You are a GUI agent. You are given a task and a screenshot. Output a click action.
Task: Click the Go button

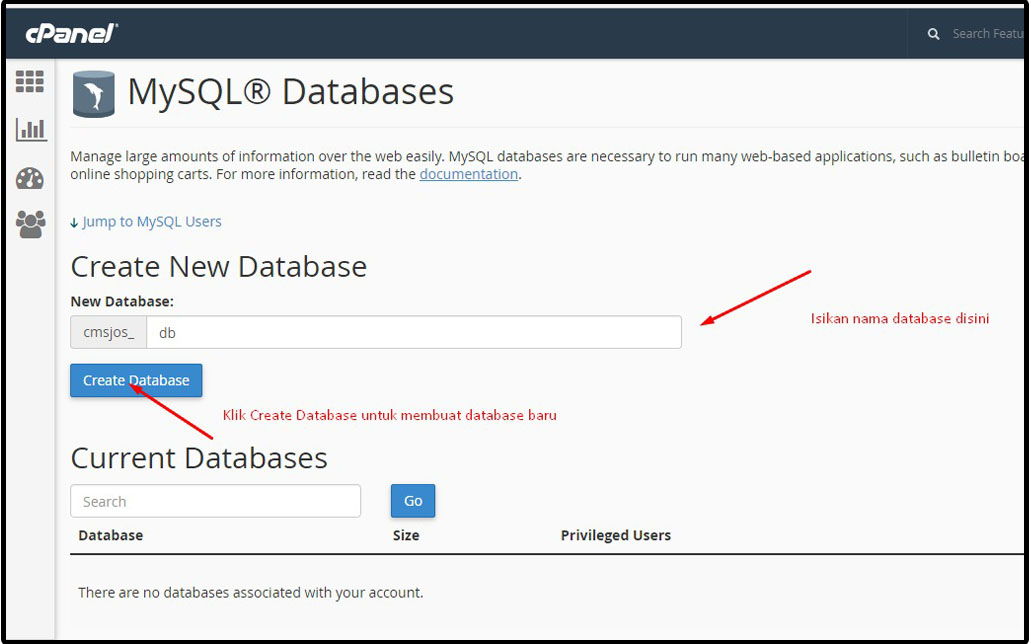(x=413, y=501)
